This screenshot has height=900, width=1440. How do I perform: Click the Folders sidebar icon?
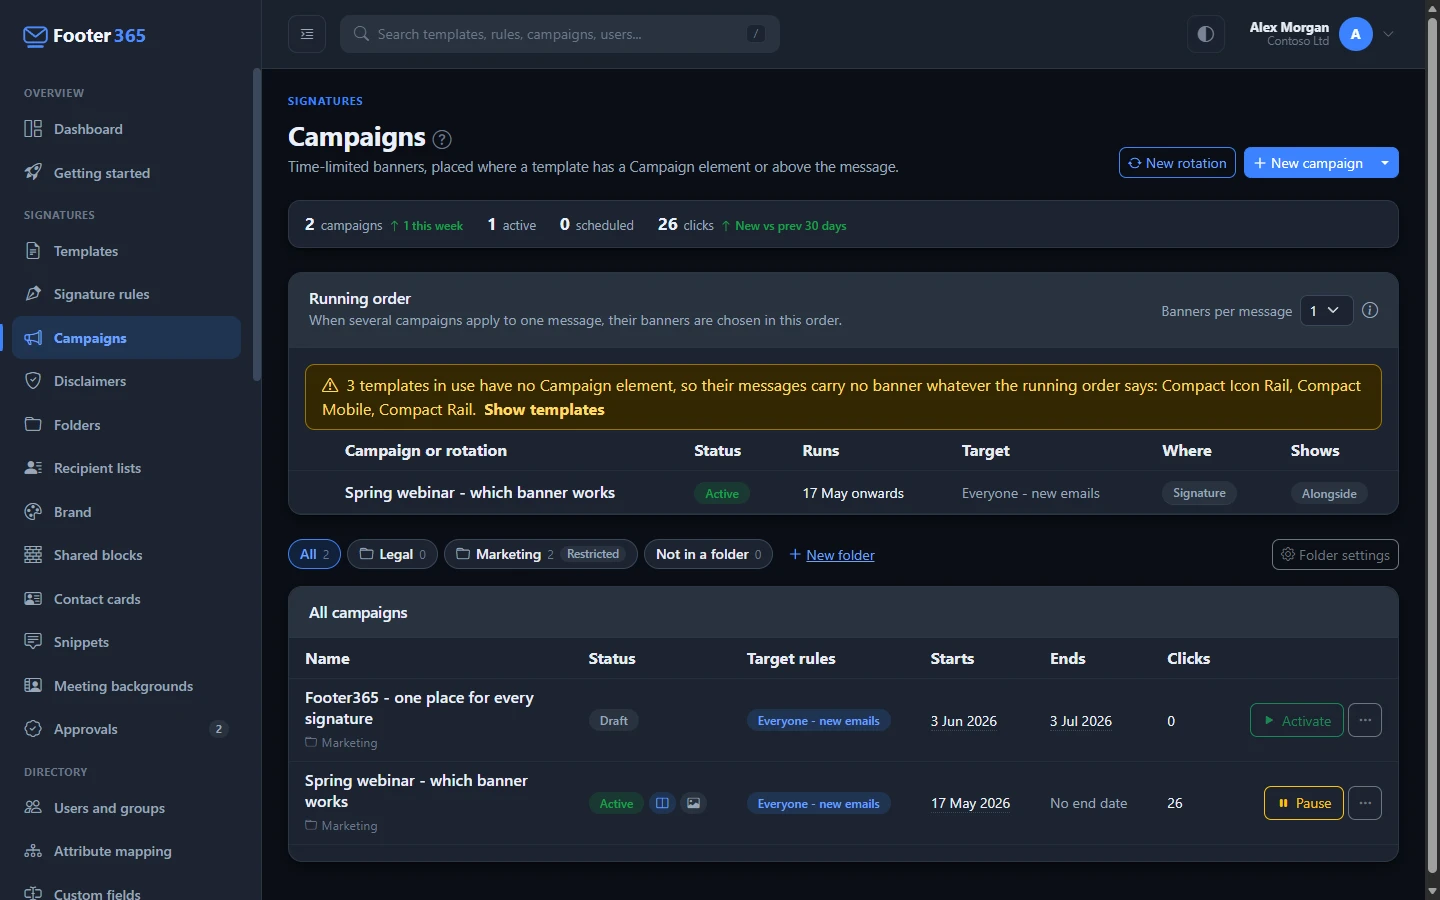click(x=33, y=424)
